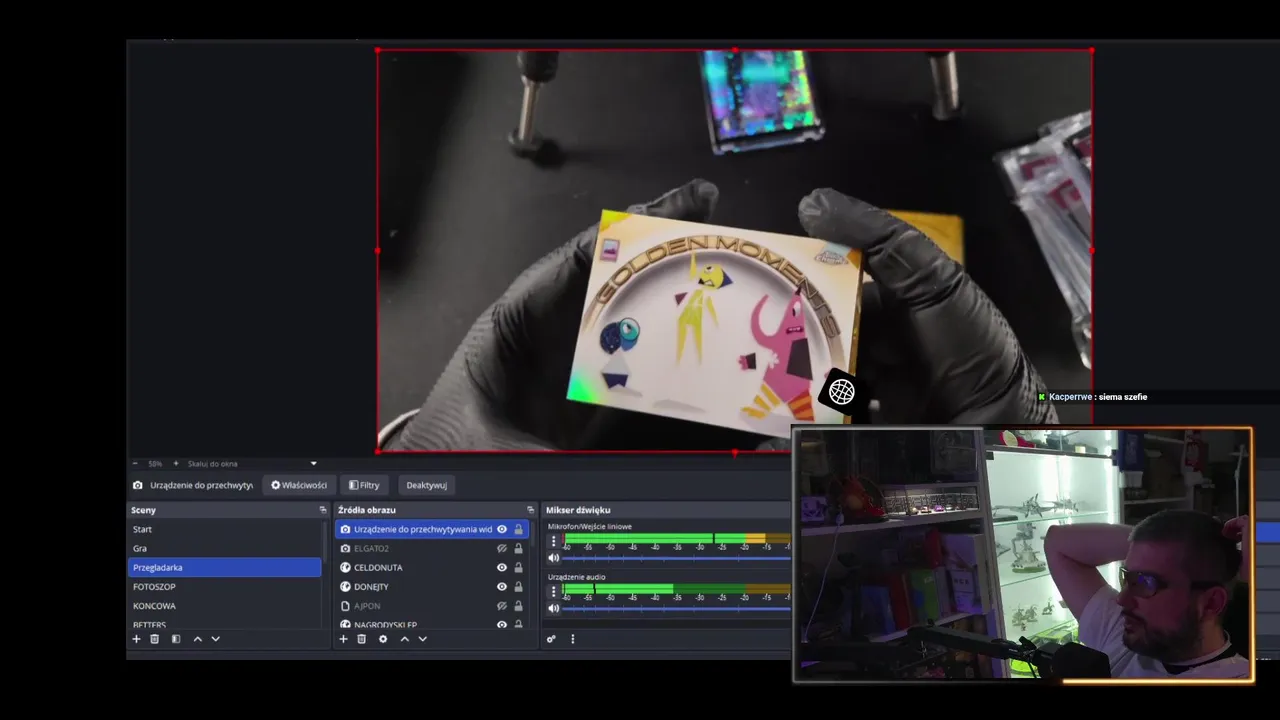Move the selected scene up
Image resolution: width=1280 pixels, height=720 pixels.
[x=198, y=639]
